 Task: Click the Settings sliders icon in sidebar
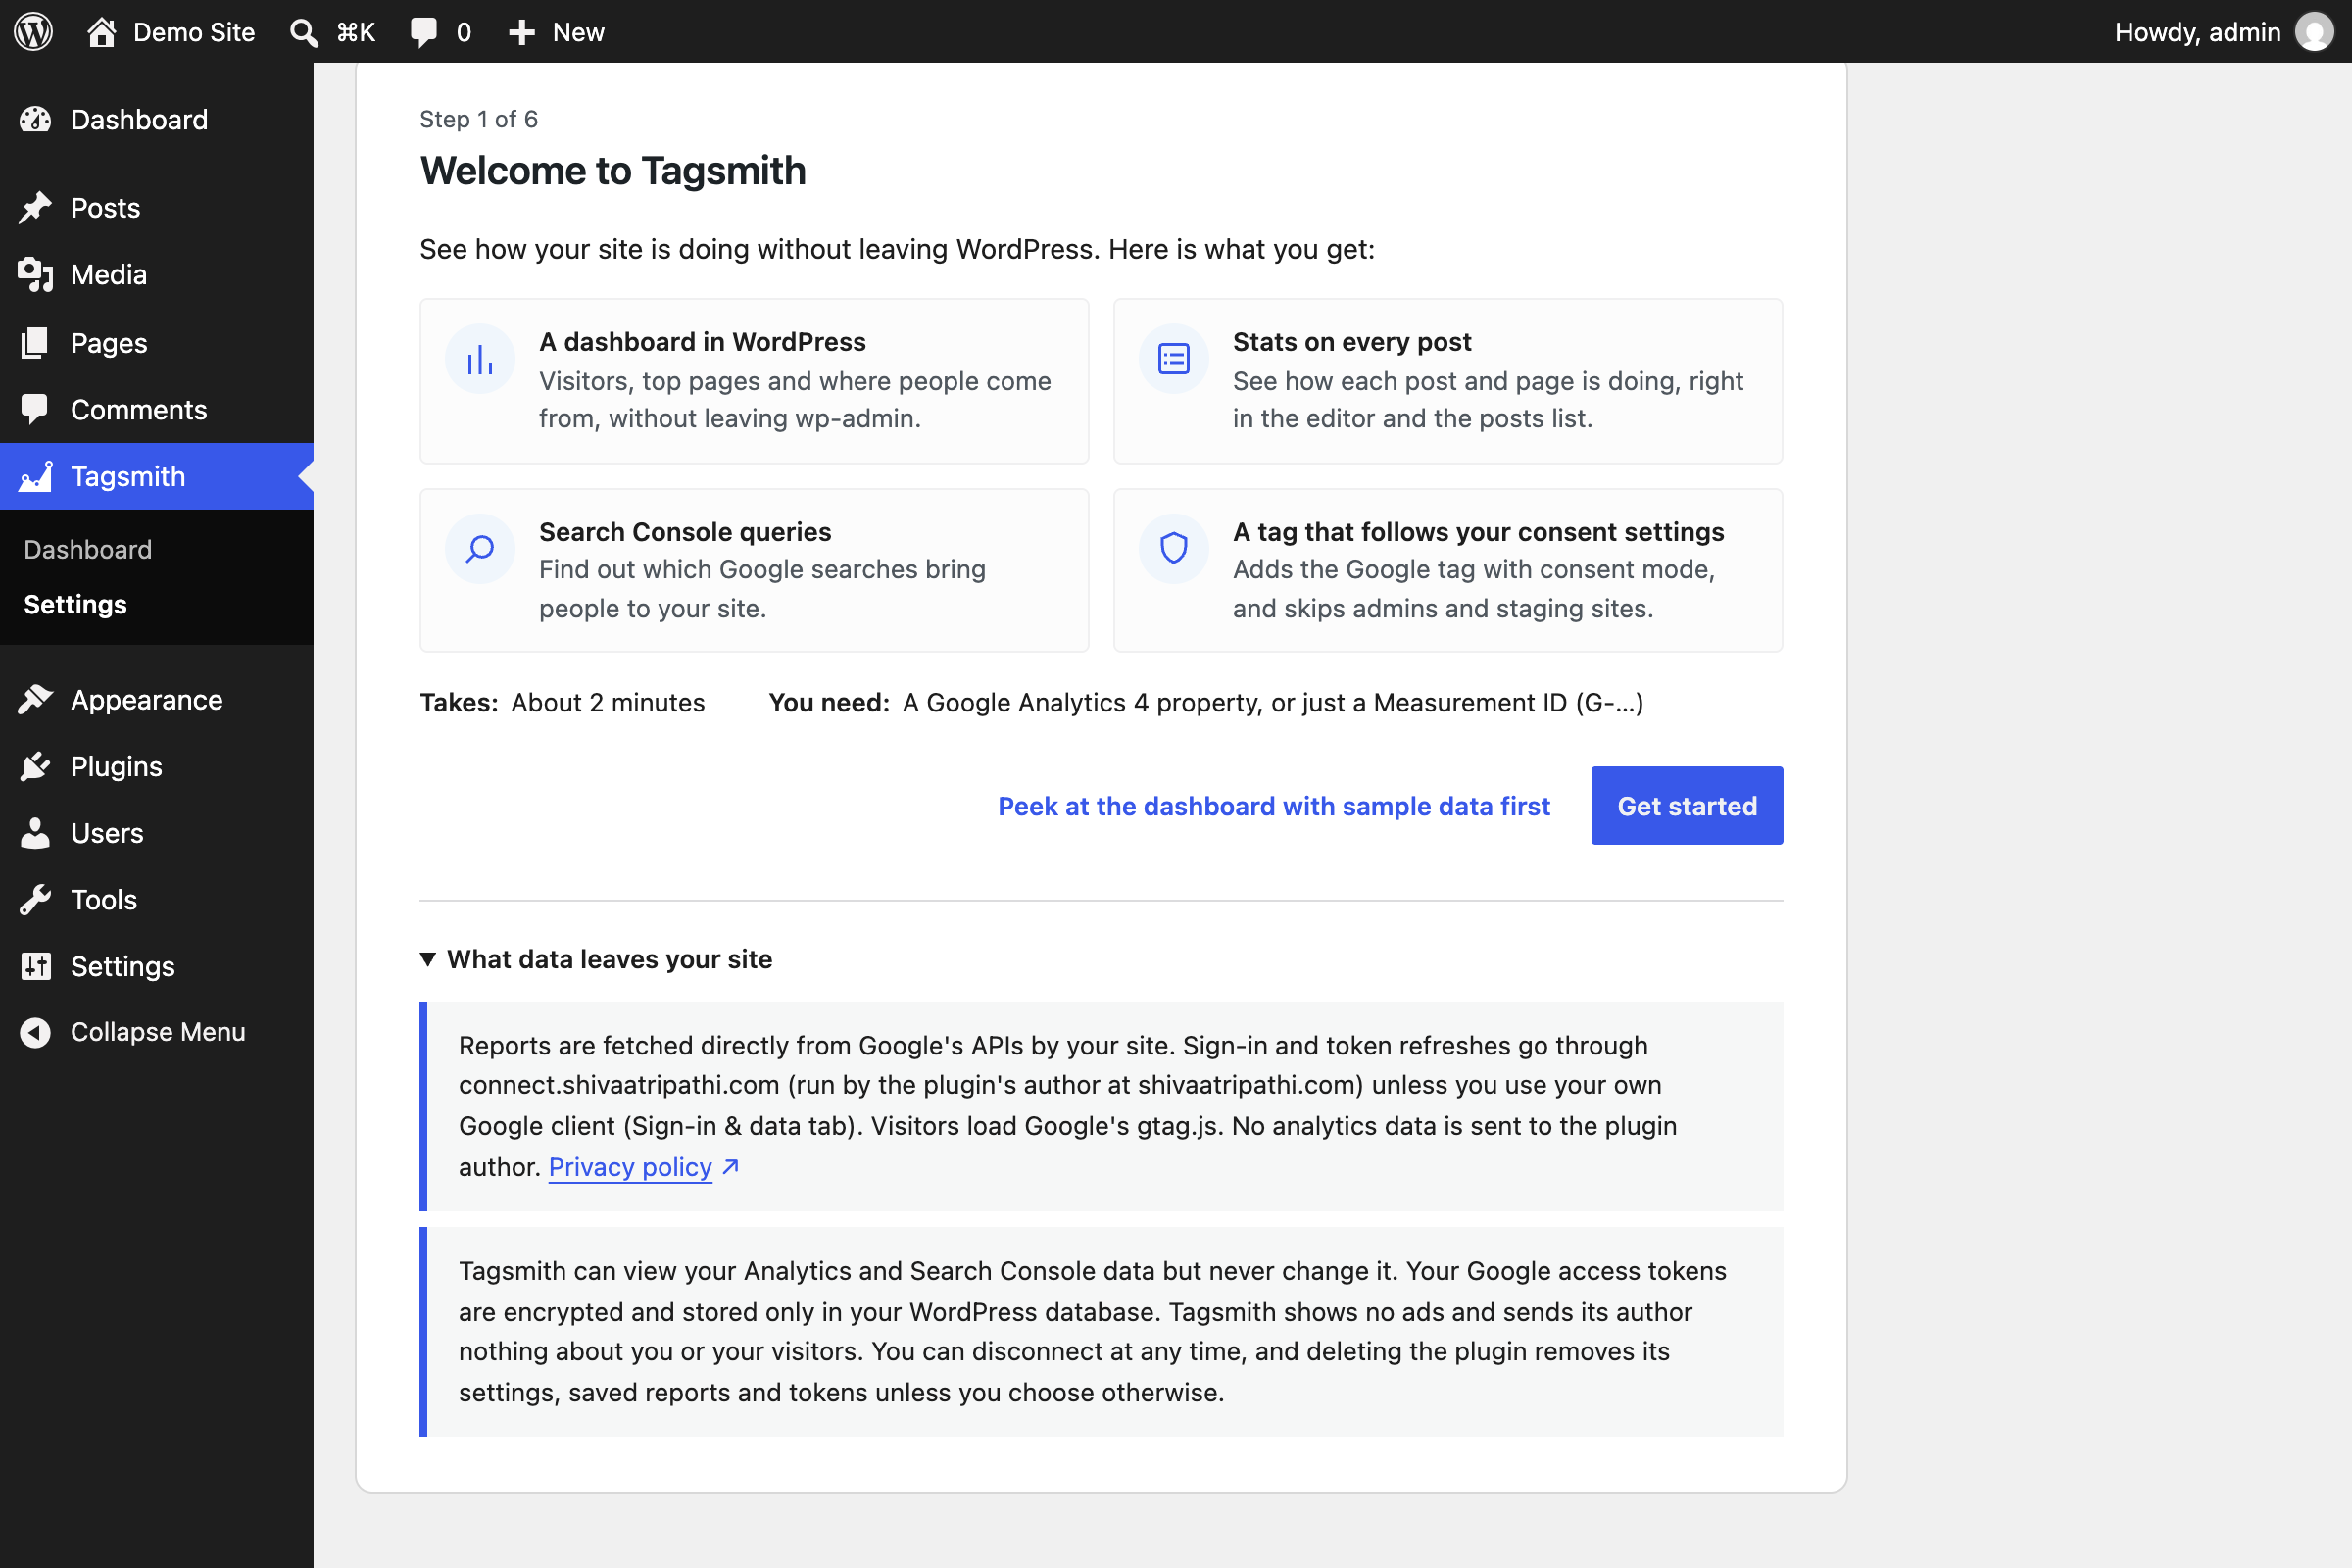coord(35,967)
